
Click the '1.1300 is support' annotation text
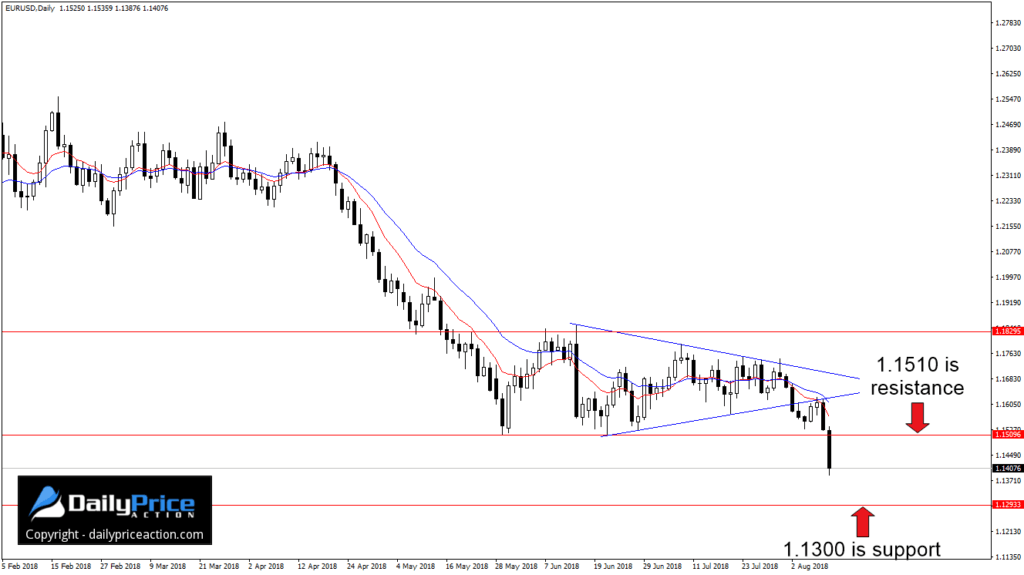tap(862, 550)
